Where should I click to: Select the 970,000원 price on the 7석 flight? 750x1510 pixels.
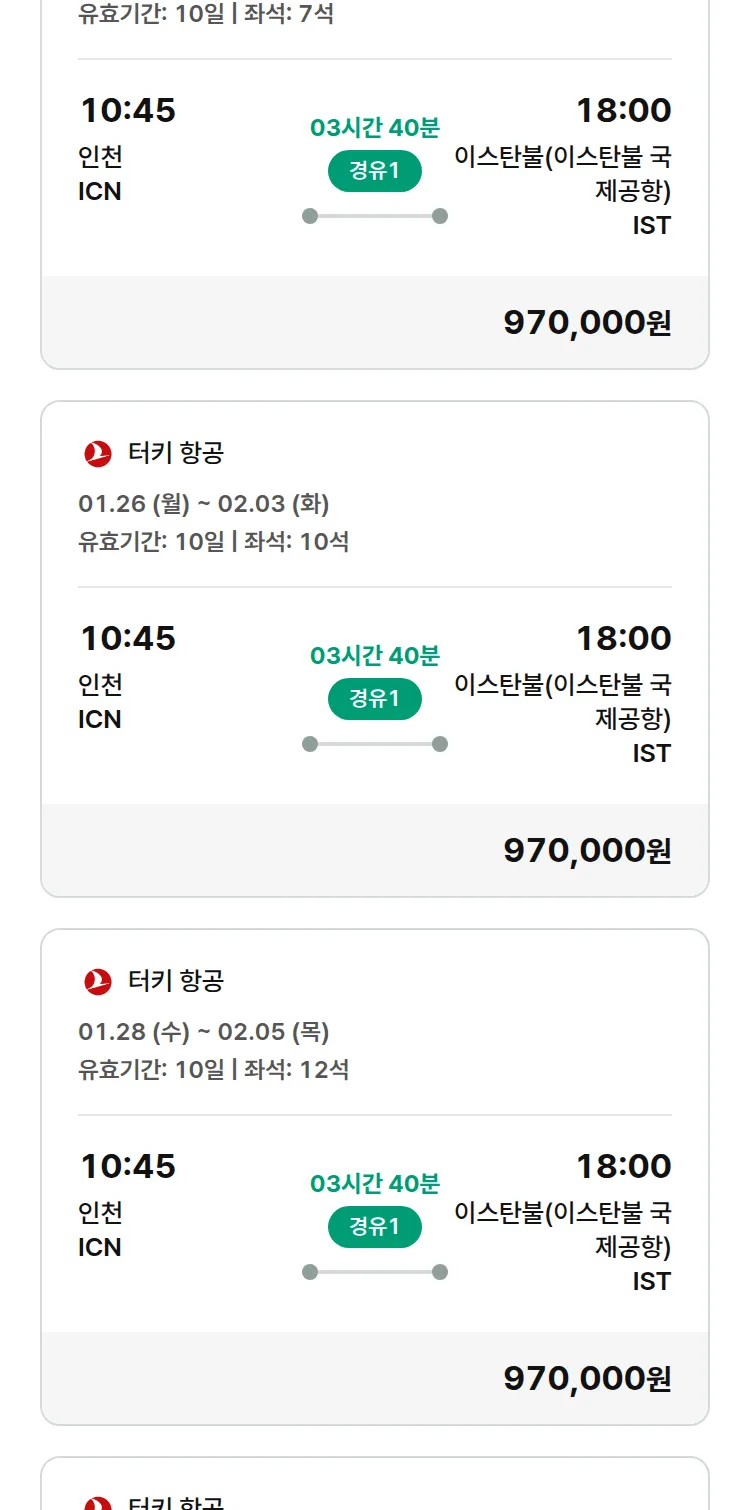click(x=587, y=323)
